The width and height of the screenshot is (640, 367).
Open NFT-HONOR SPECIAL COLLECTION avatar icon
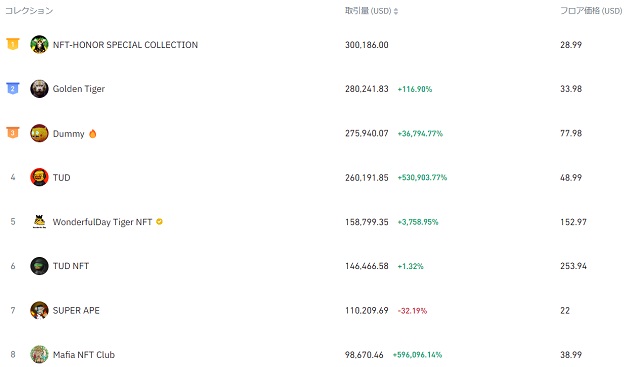tap(39, 44)
